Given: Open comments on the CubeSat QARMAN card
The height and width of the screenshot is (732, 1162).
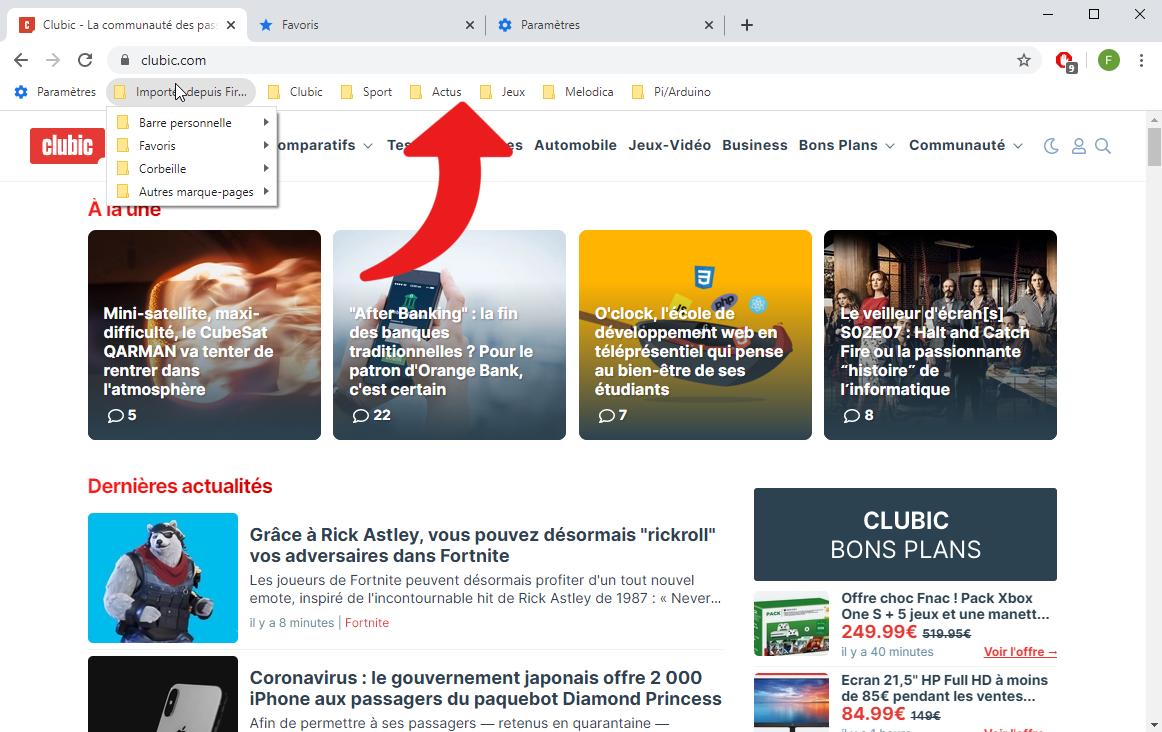Looking at the screenshot, I should pyautogui.click(x=122, y=416).
